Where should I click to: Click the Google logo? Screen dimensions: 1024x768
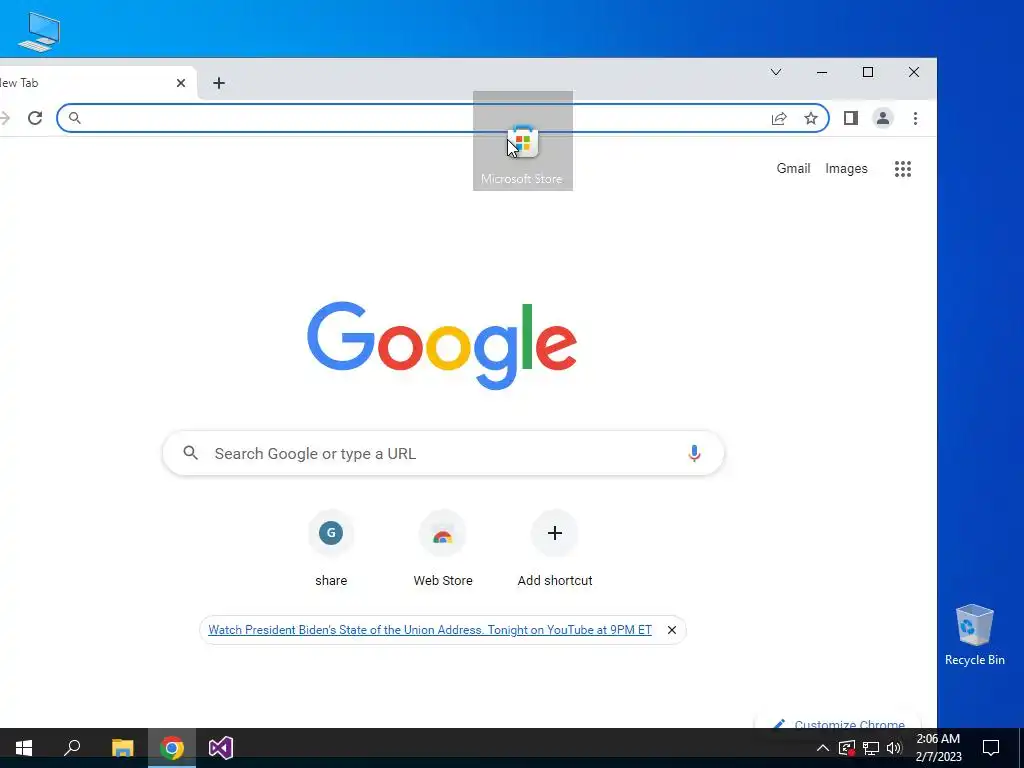[x=442, y=345]
